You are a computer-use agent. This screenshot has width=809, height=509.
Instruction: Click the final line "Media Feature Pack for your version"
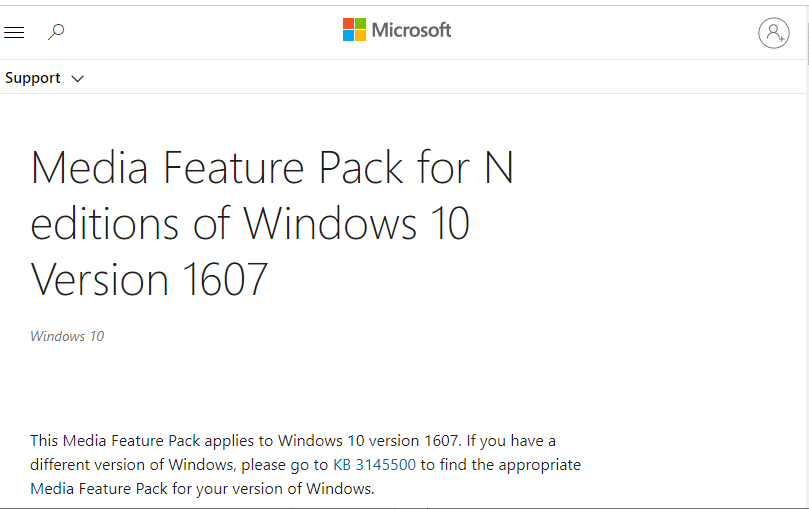click(x=202, y=489)
